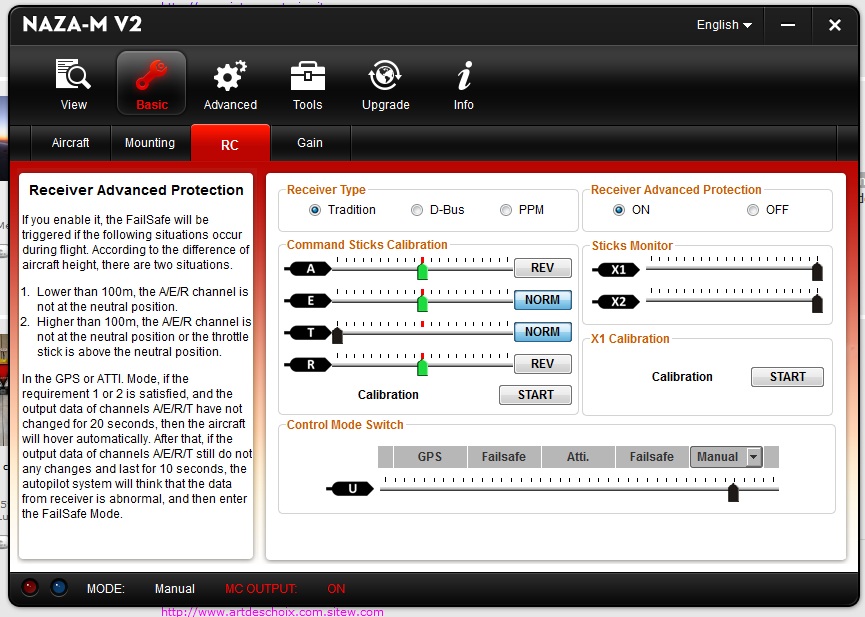Switch to the Mounting tab

[150, 143]
